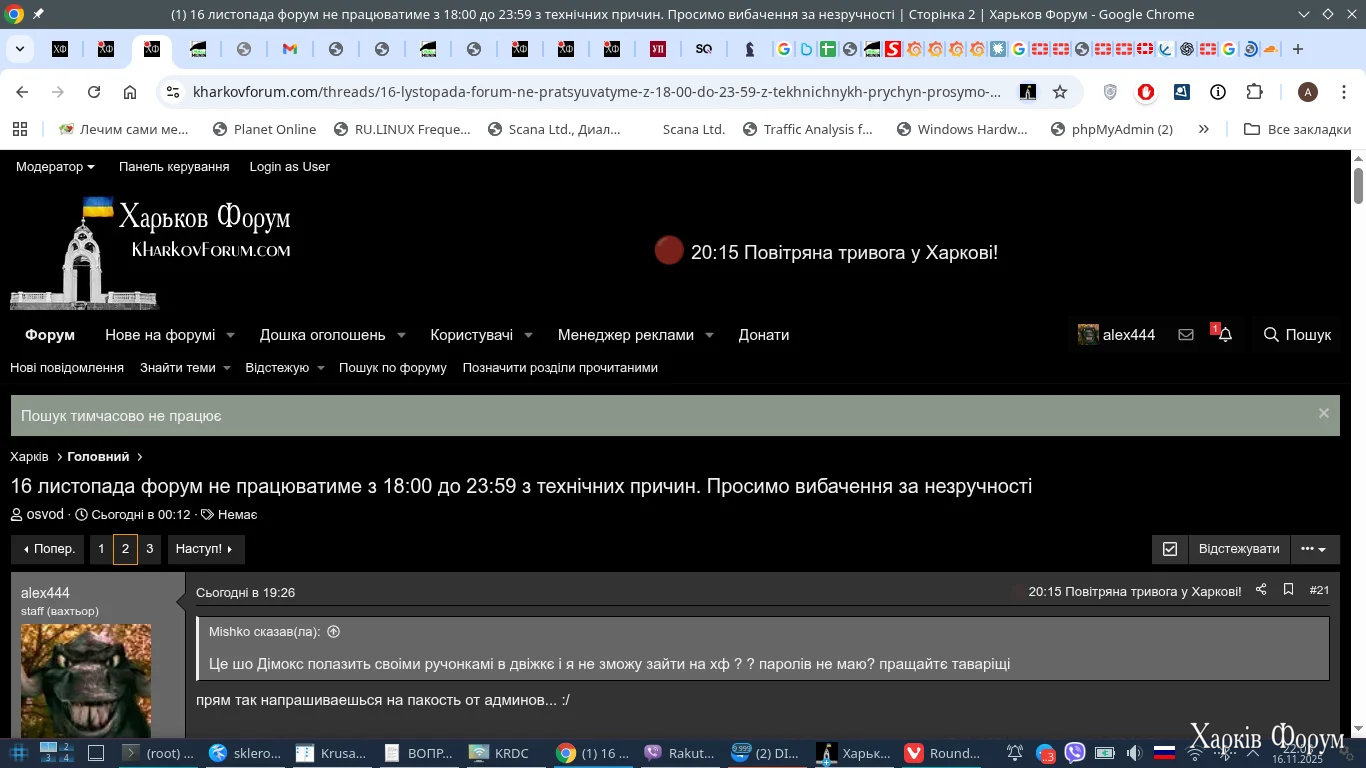Toggle the thread multi-select checkbox button
1366x768 pixels.
click(x=1169, y=549)
